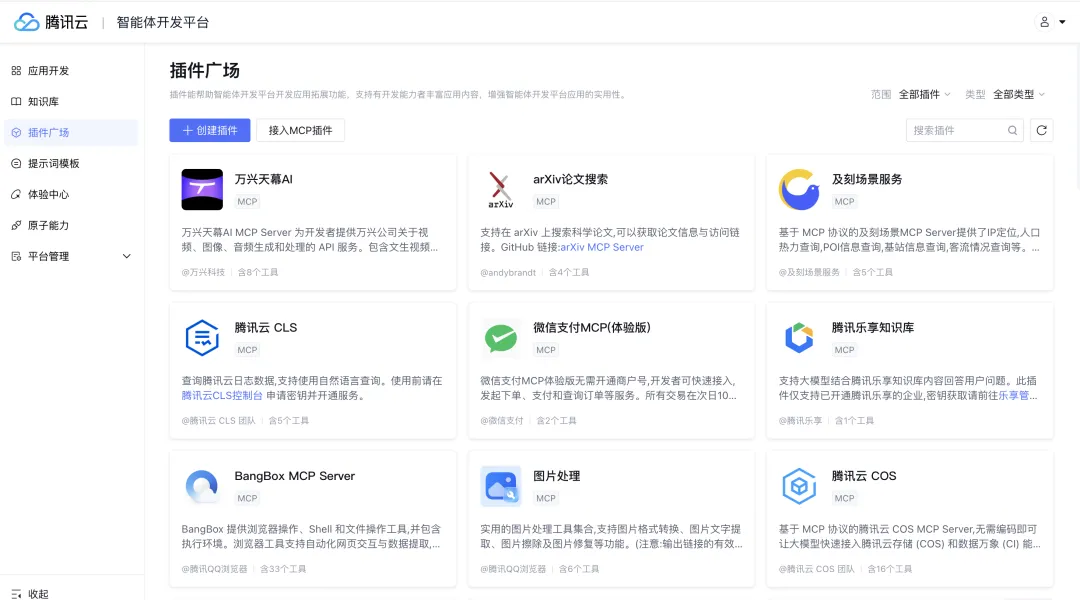
Task: Open the arXiv论文搜索 plugin icon
Action: coord(501,189)
